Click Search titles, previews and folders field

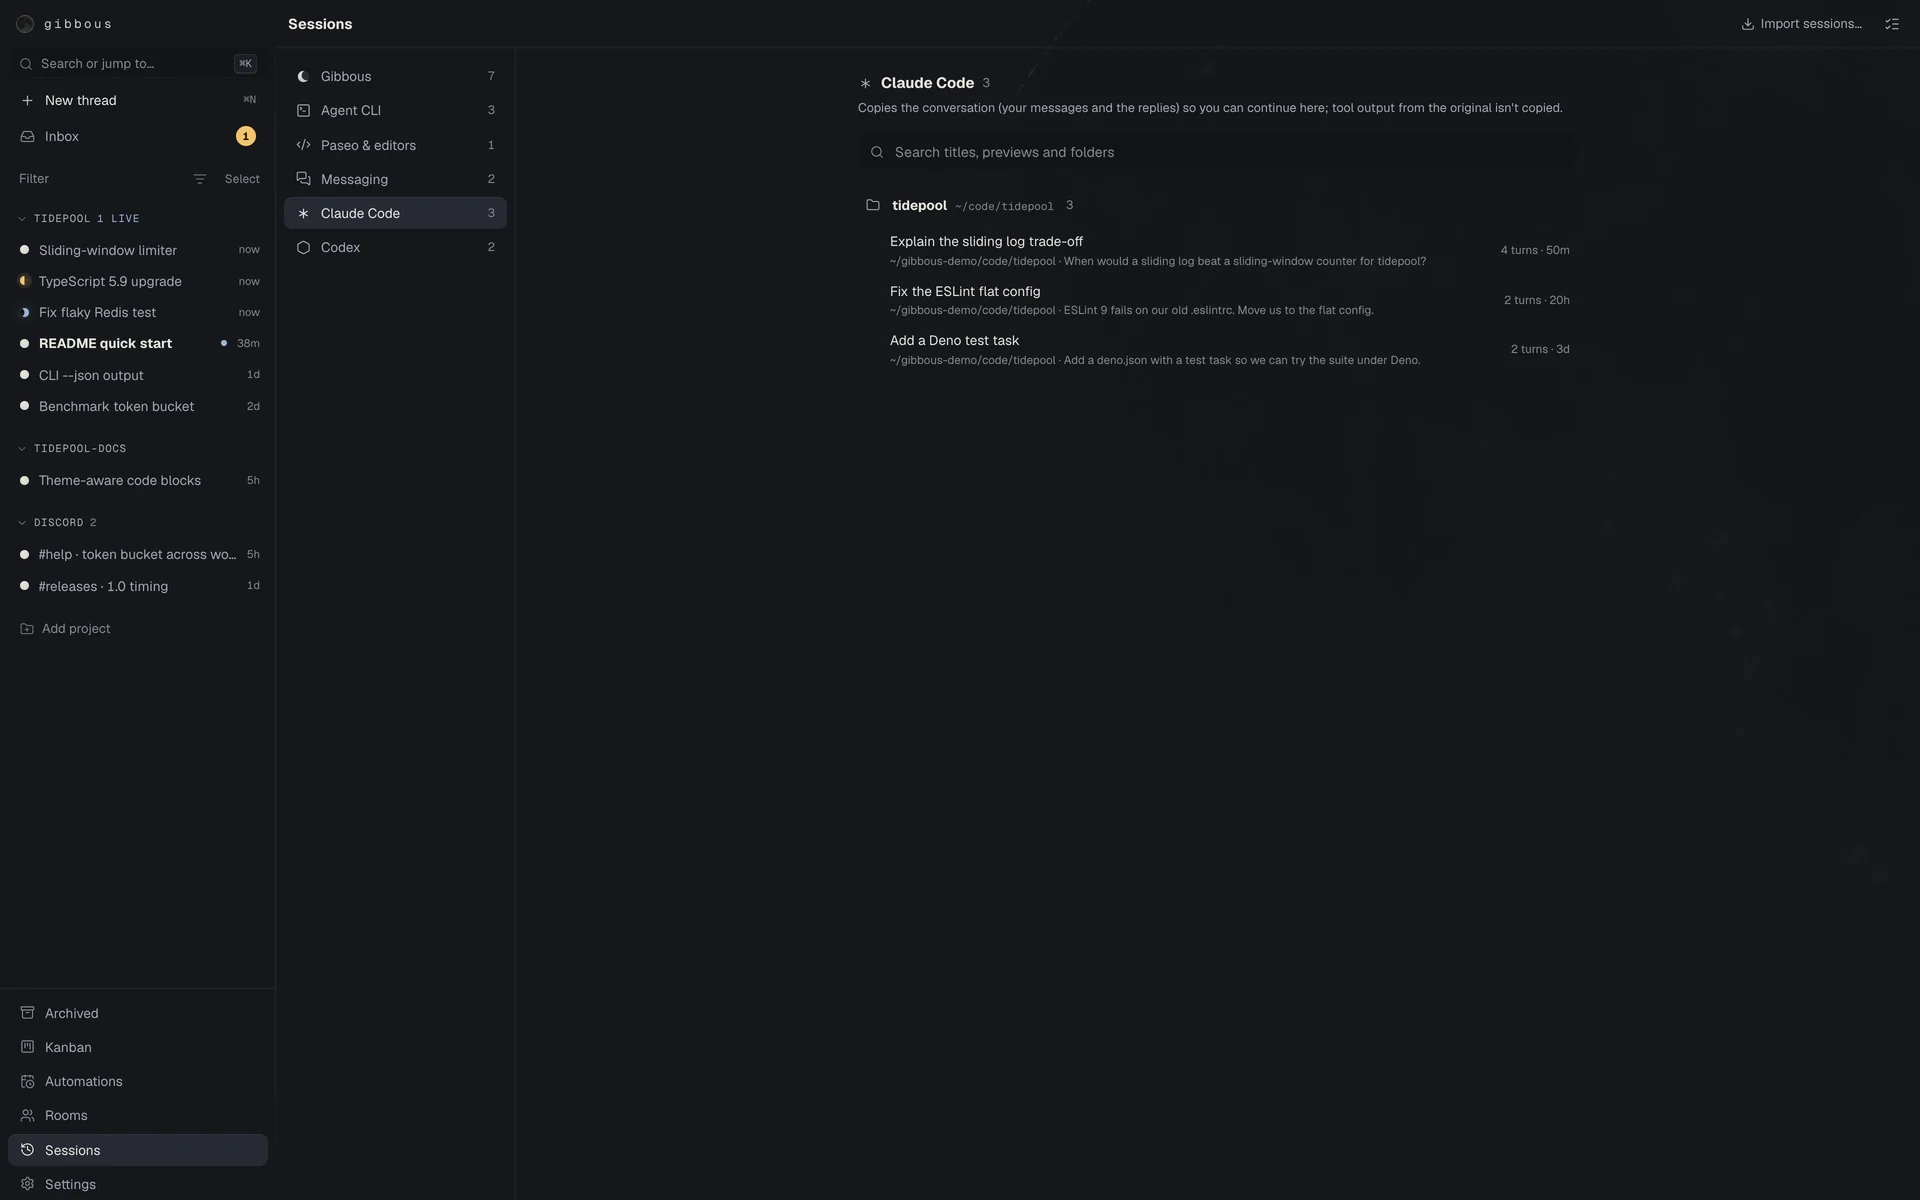[1217, 152]
